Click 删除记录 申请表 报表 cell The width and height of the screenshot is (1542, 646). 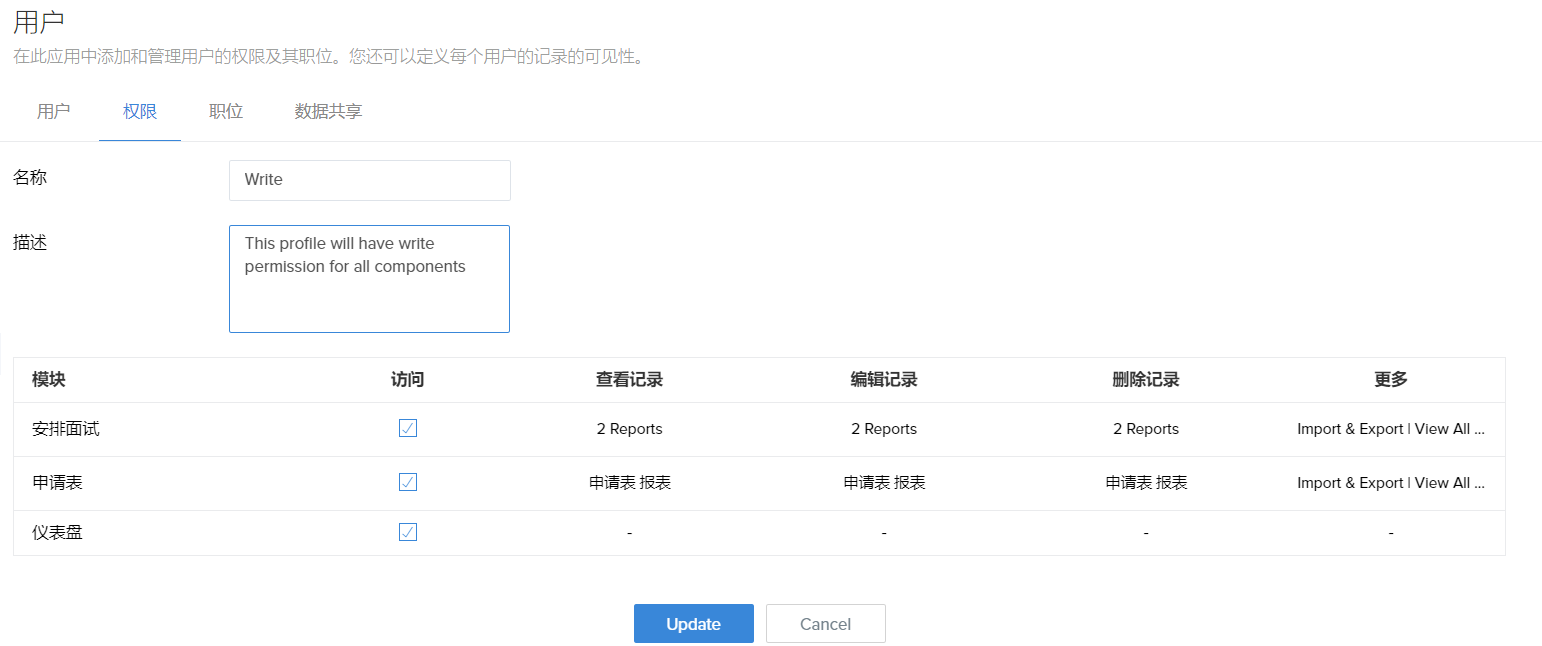pos(1146,483)
